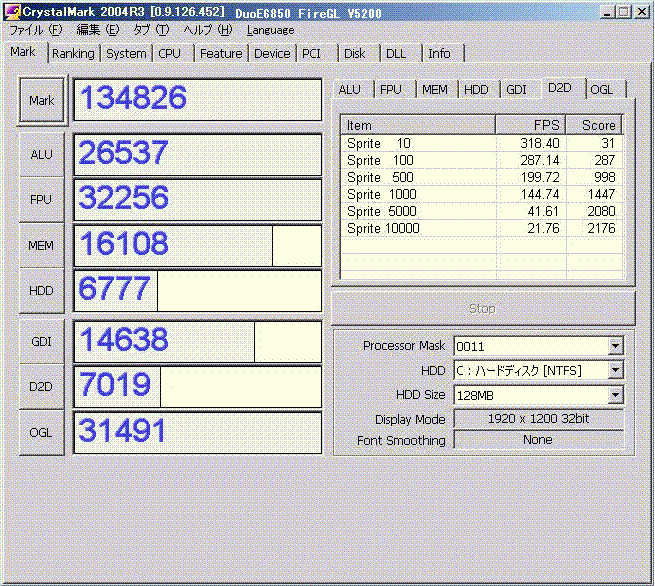The image size is (655, 586).
Task: Select the Sprite 10000 row
Action: pyautogui.click(x=482, y=228)
